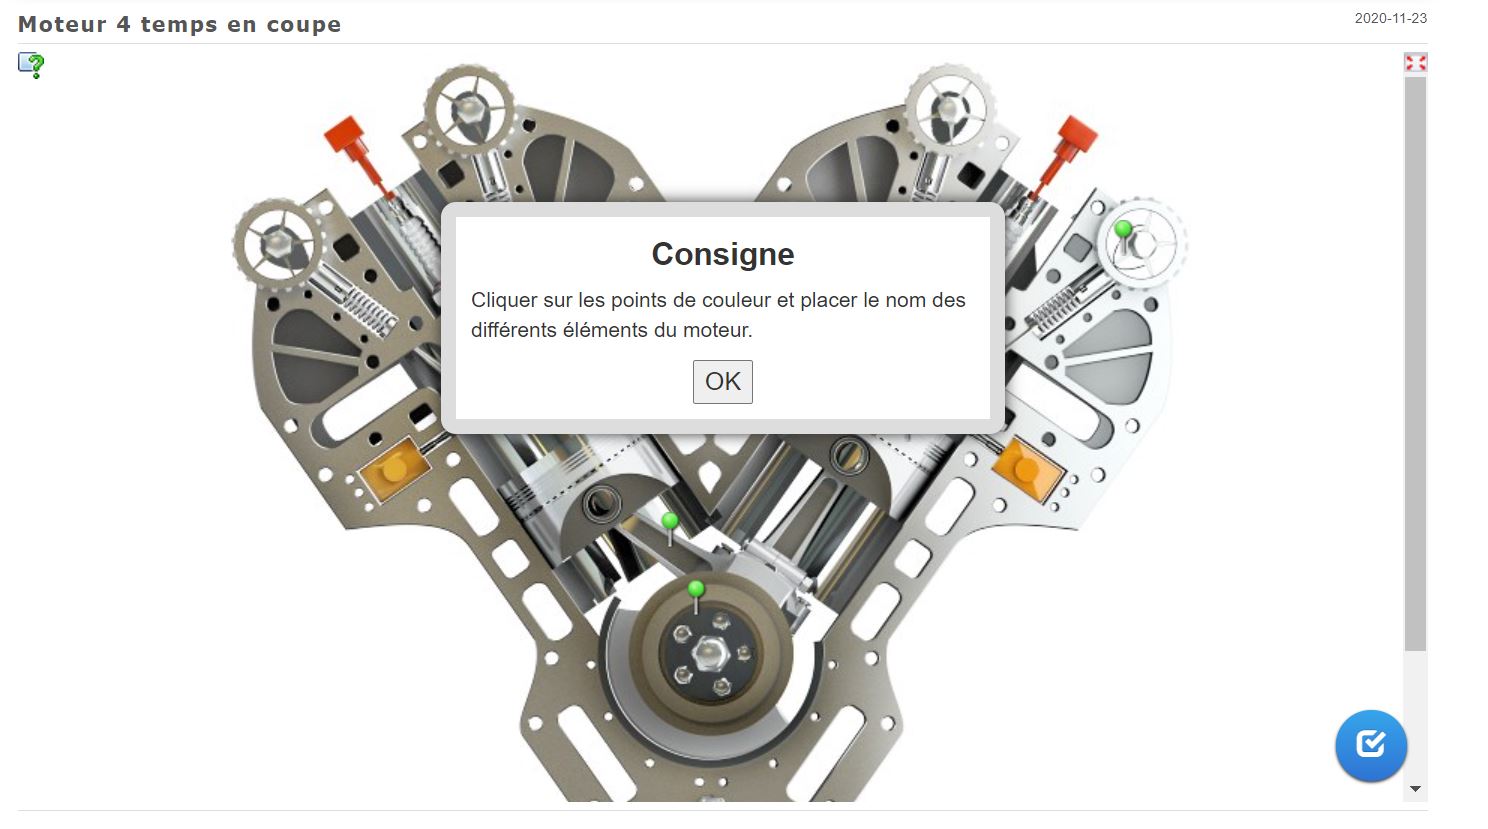Select green pin on crankshaft center
Screen dimensions: 1488x829
click(x=696, y=589)
